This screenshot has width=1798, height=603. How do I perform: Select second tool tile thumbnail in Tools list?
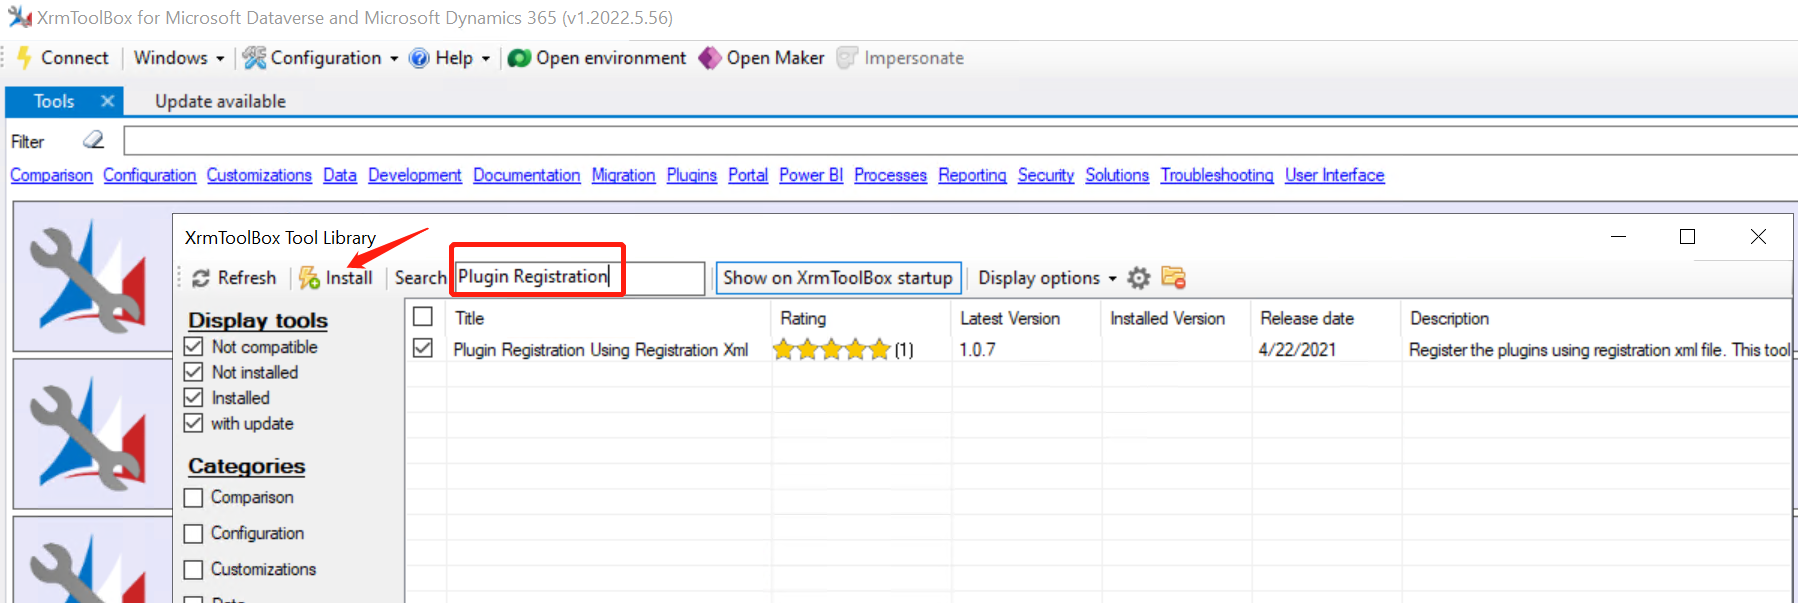point(92,434)
